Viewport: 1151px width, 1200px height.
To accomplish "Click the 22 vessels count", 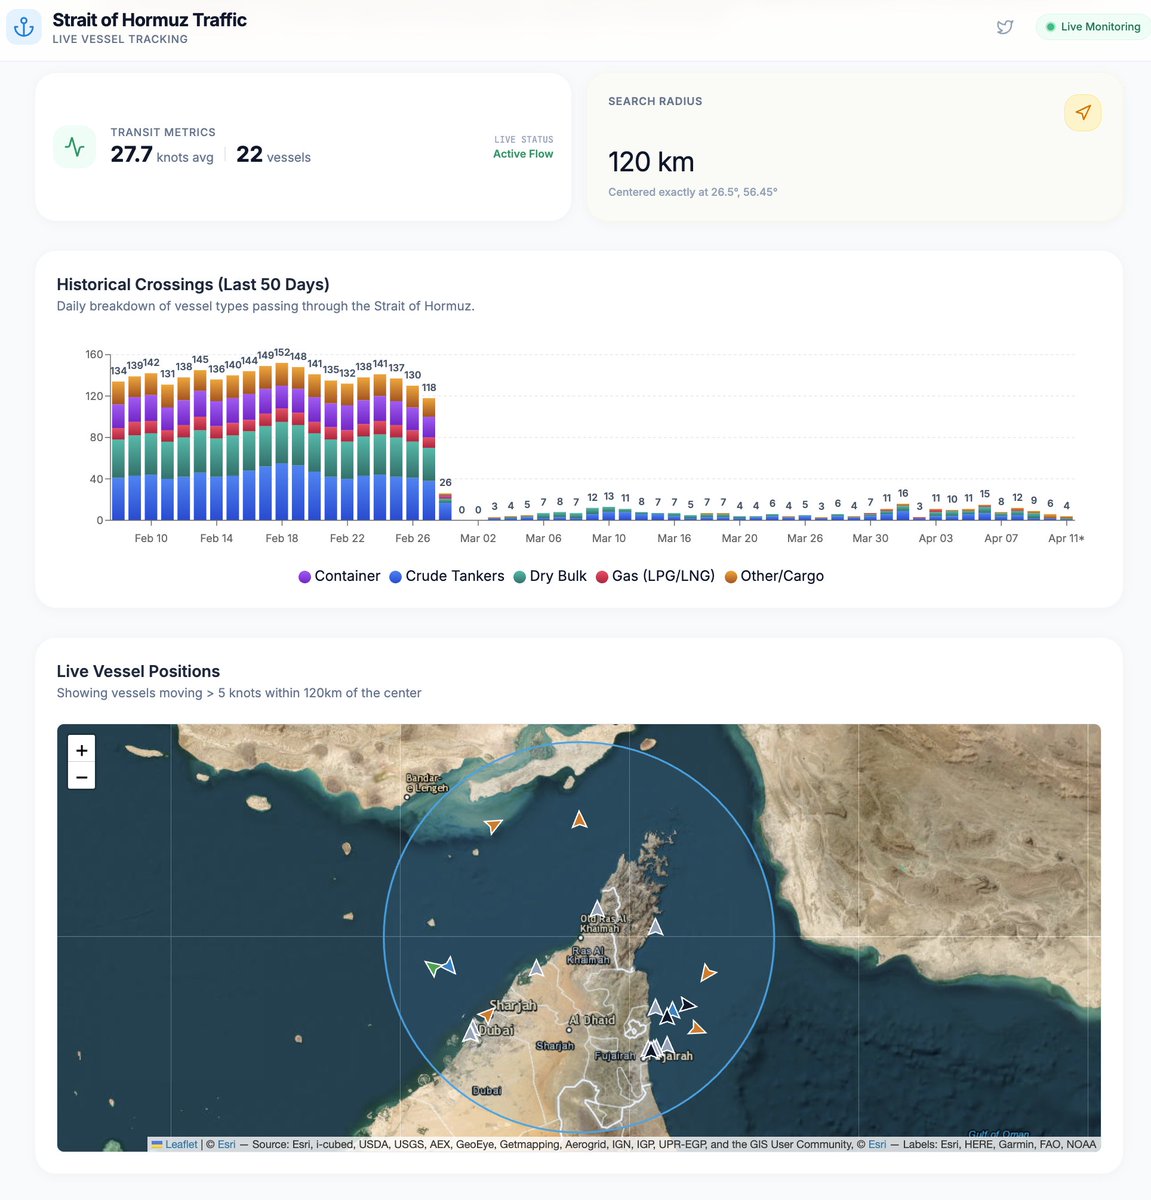I will [x=273, y=155].
